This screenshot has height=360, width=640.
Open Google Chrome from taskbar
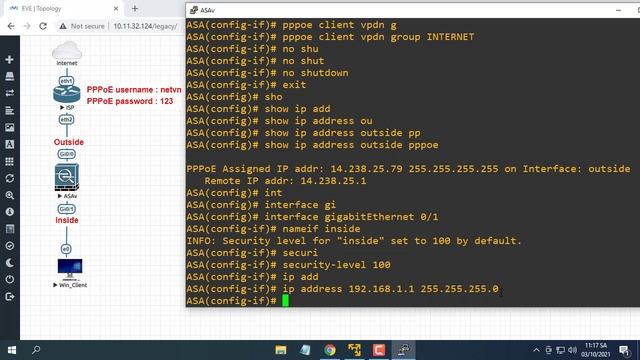click(330, 350)
